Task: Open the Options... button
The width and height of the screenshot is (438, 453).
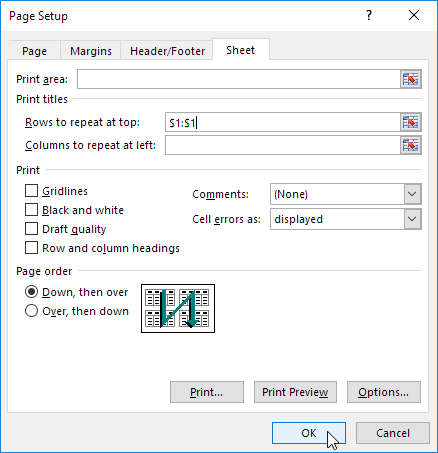Action: pos(384,392)
